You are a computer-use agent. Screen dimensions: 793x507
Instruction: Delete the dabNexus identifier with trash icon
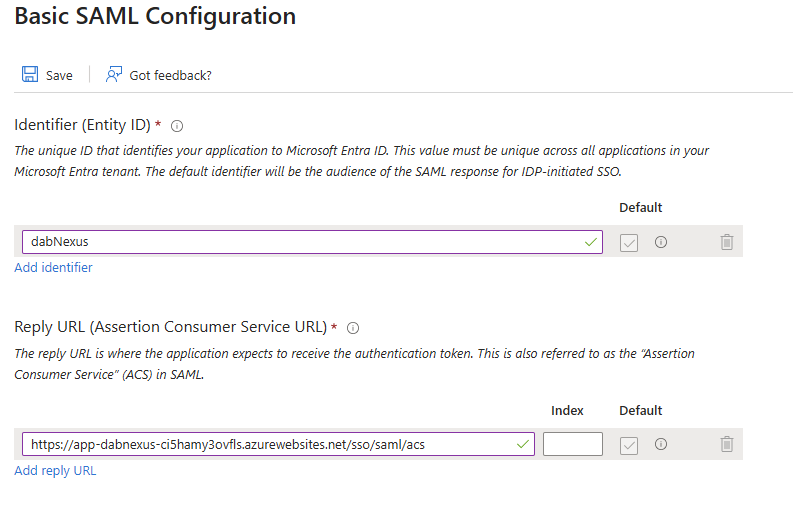coord(727,242)
